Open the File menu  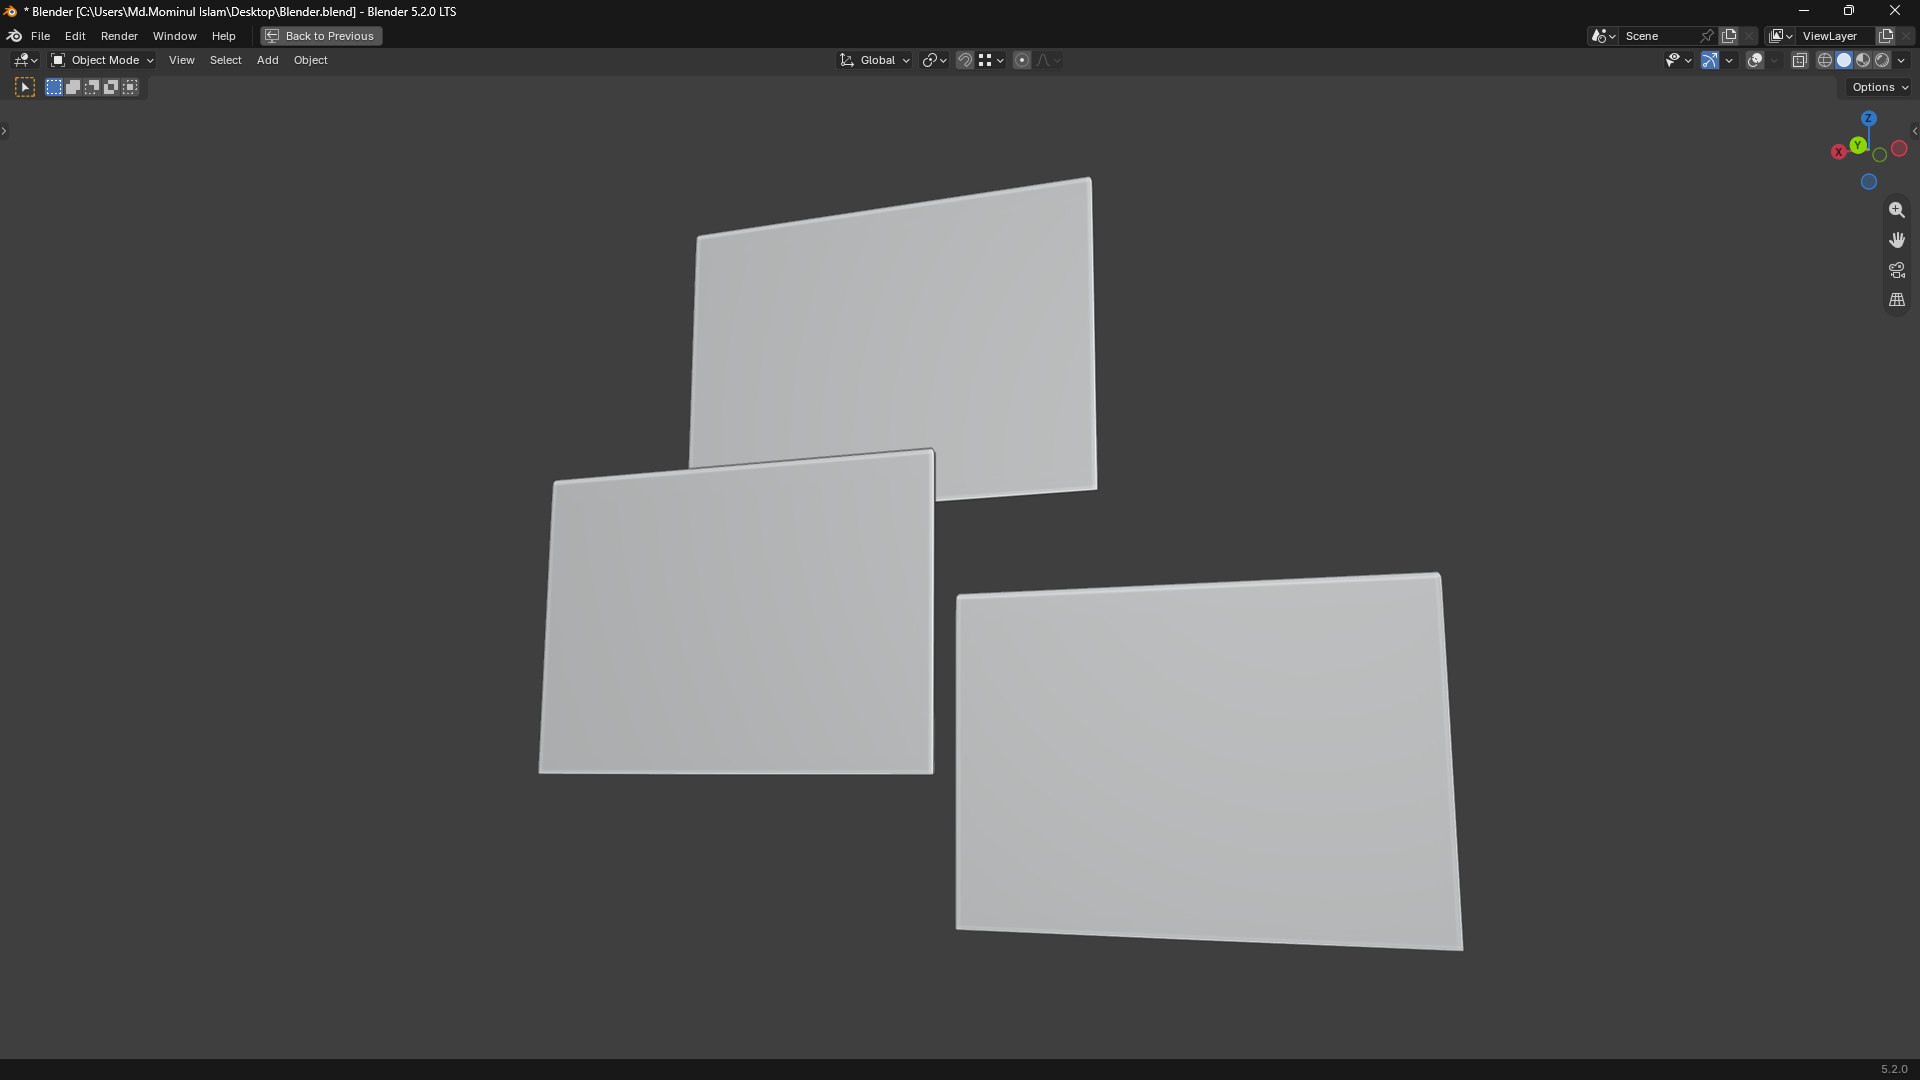coord(40,36)
